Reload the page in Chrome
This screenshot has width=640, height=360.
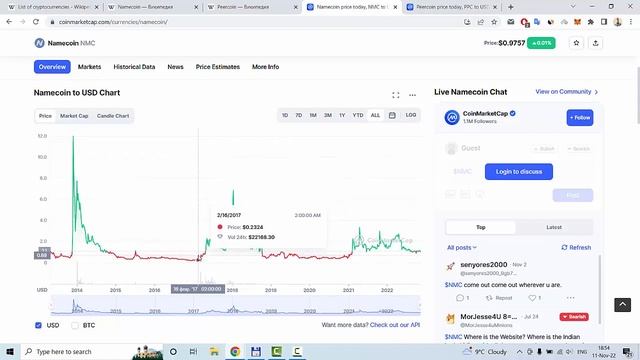coord(36,22)
